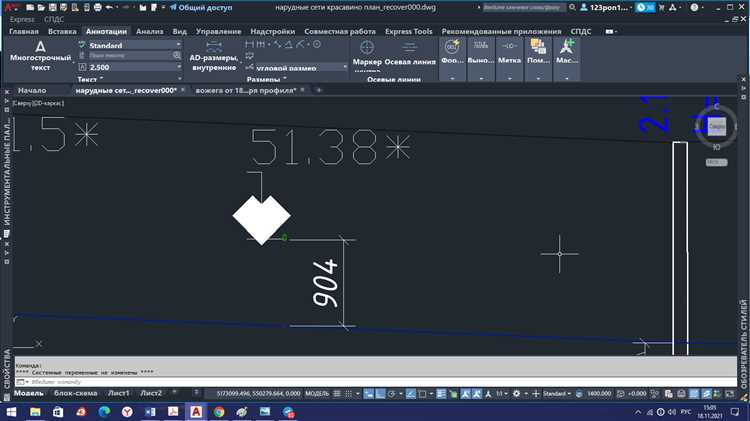750x421 pixels.
Task: Click the linear dimension icon in Размеры panel
Action: tap(250, 44)
